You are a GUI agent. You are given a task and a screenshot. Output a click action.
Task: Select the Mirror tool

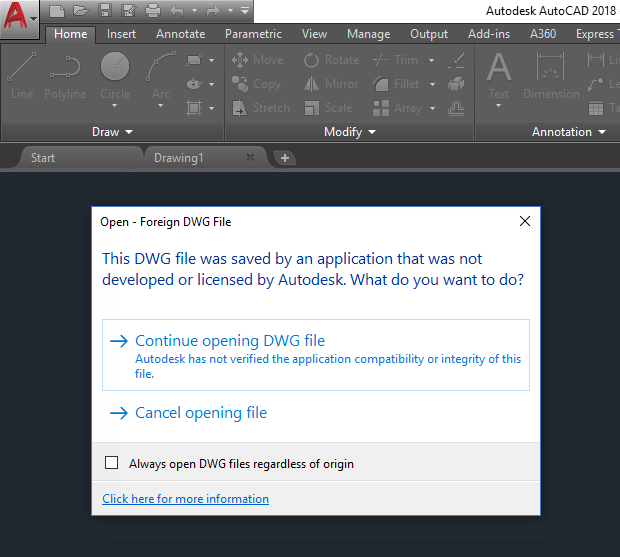[331, 84]
